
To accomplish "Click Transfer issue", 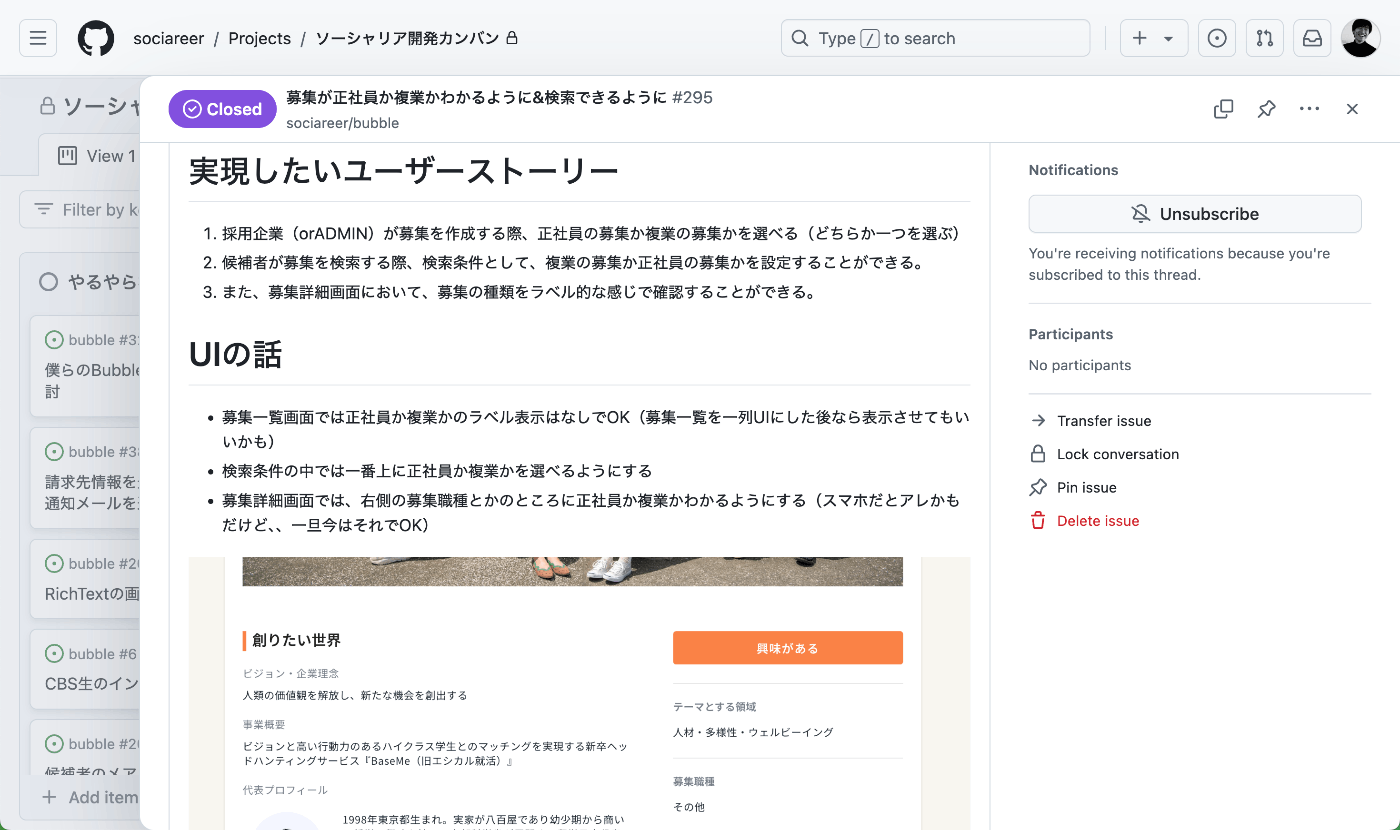I will click(x=1103, y=421).
